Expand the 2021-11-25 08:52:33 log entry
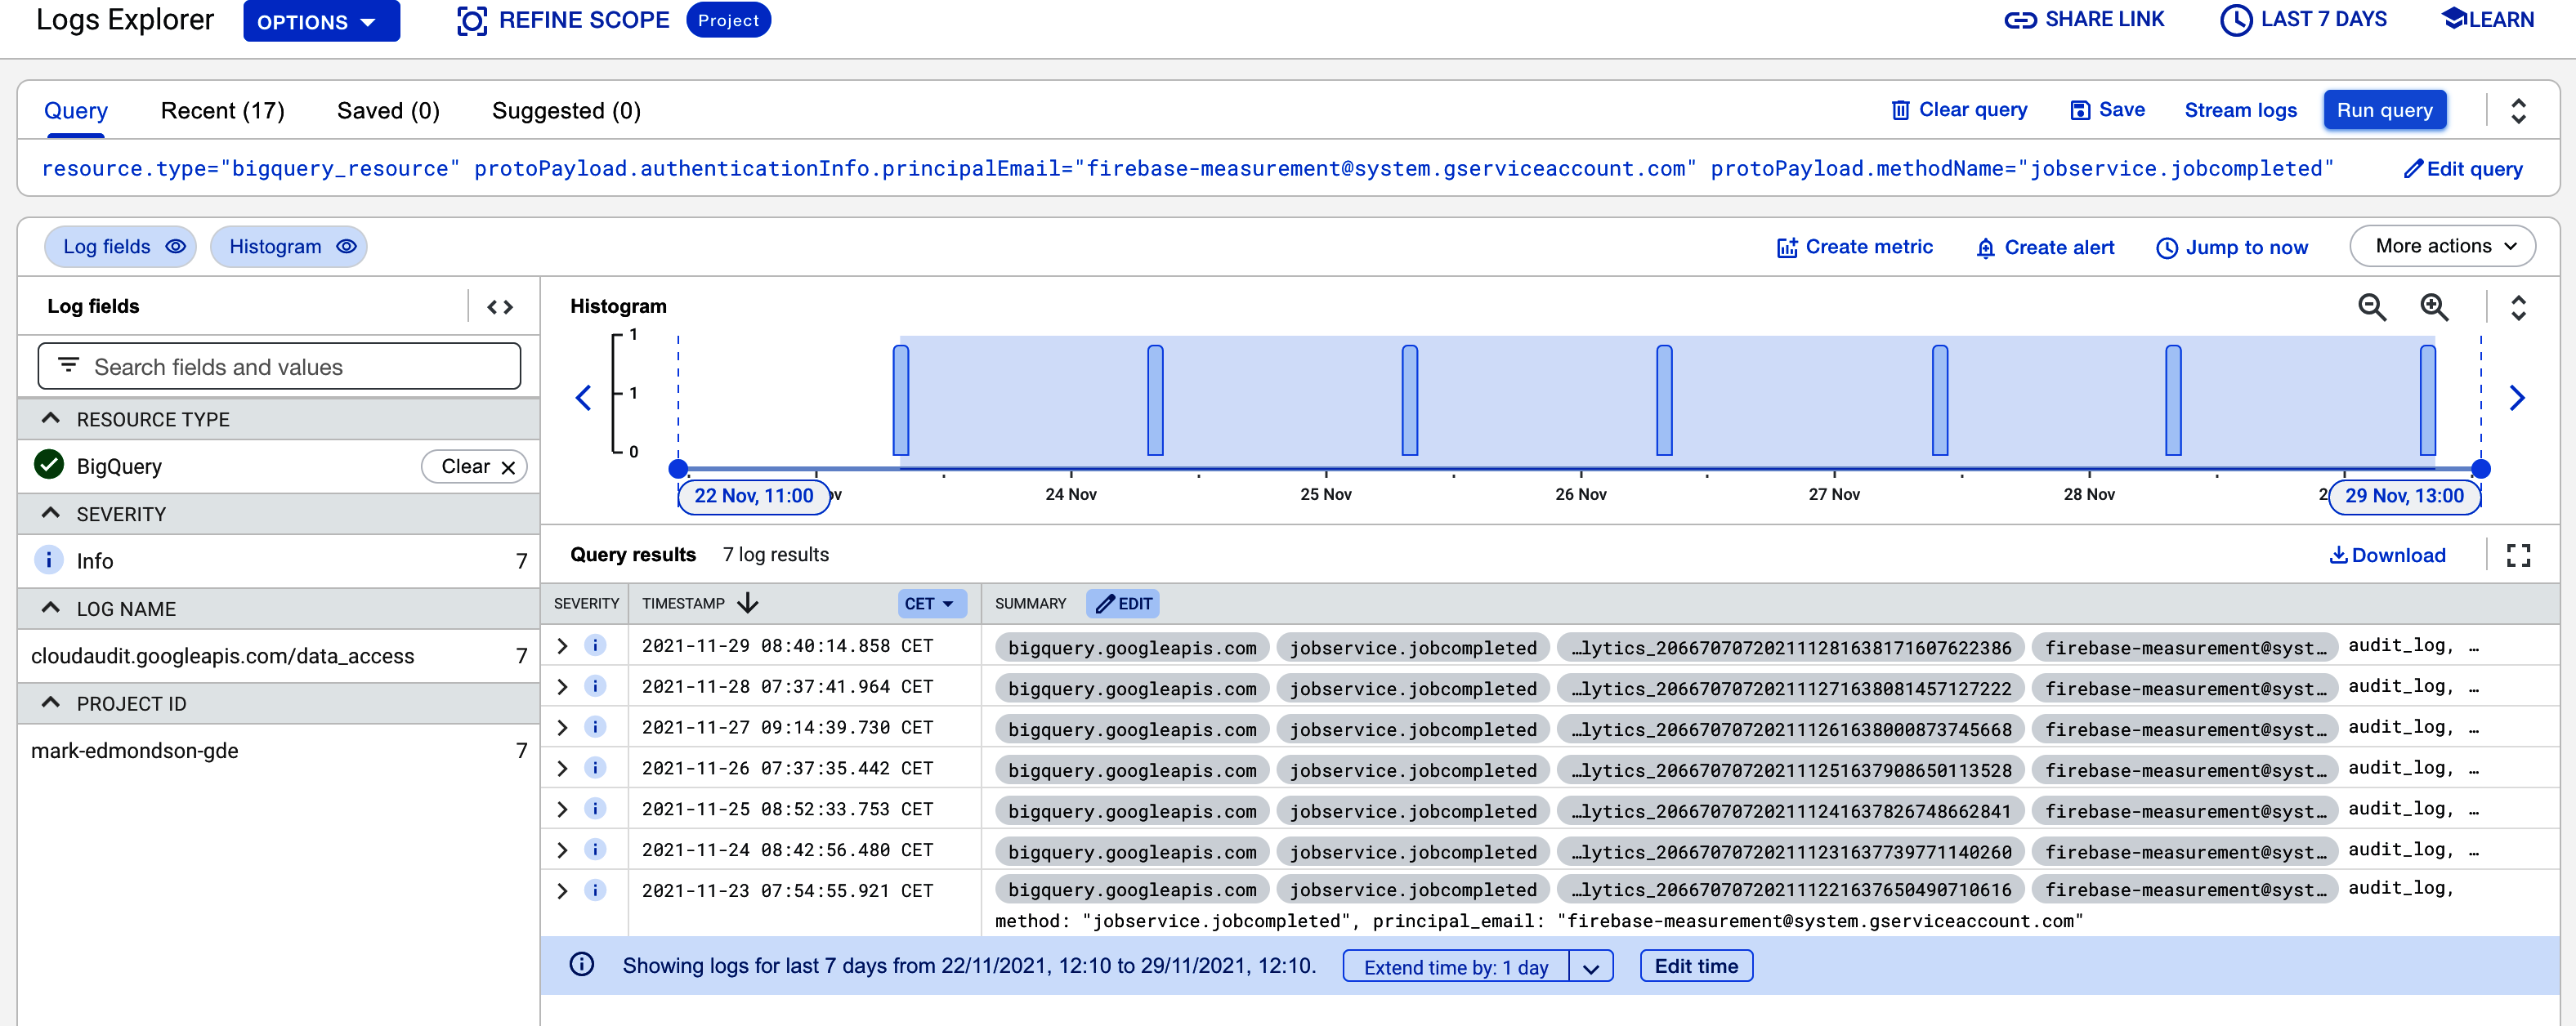The image size is (2576, 1026). pyautogui.click(x=562, y=809)
